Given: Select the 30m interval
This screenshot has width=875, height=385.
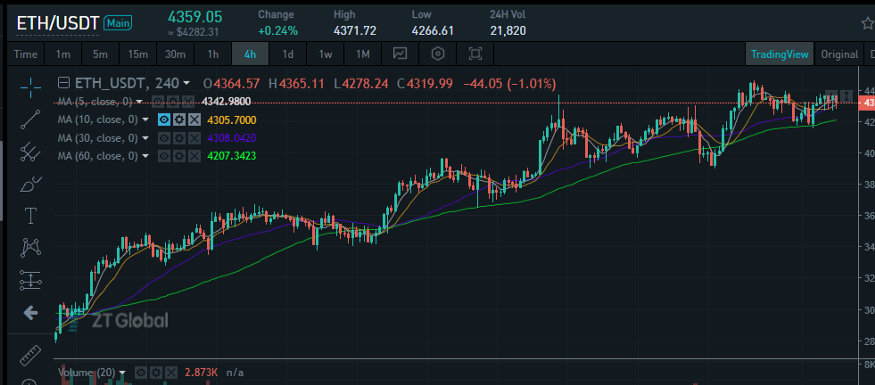Looking at the screenshot, I should pyautogui.click(x=175, y=54).
